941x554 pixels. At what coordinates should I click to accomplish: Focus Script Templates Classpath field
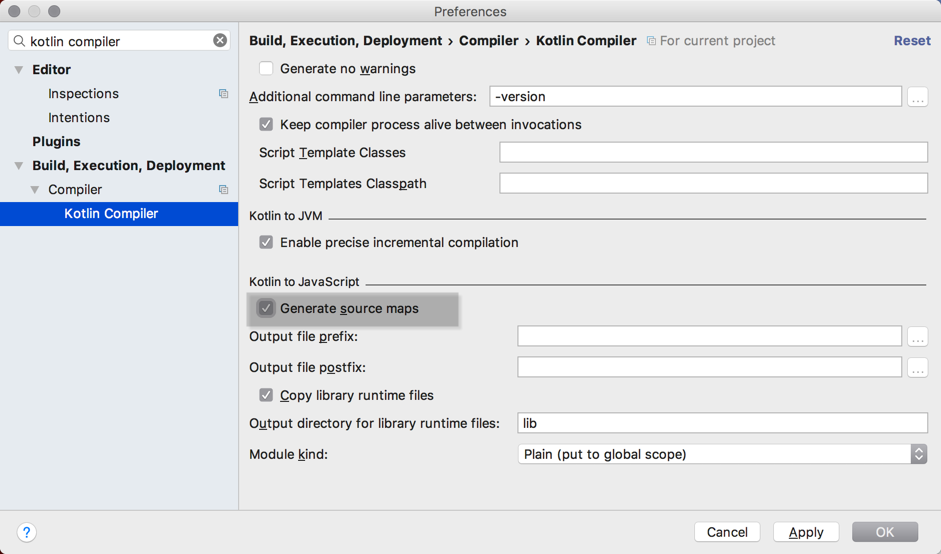pos(714,183)
